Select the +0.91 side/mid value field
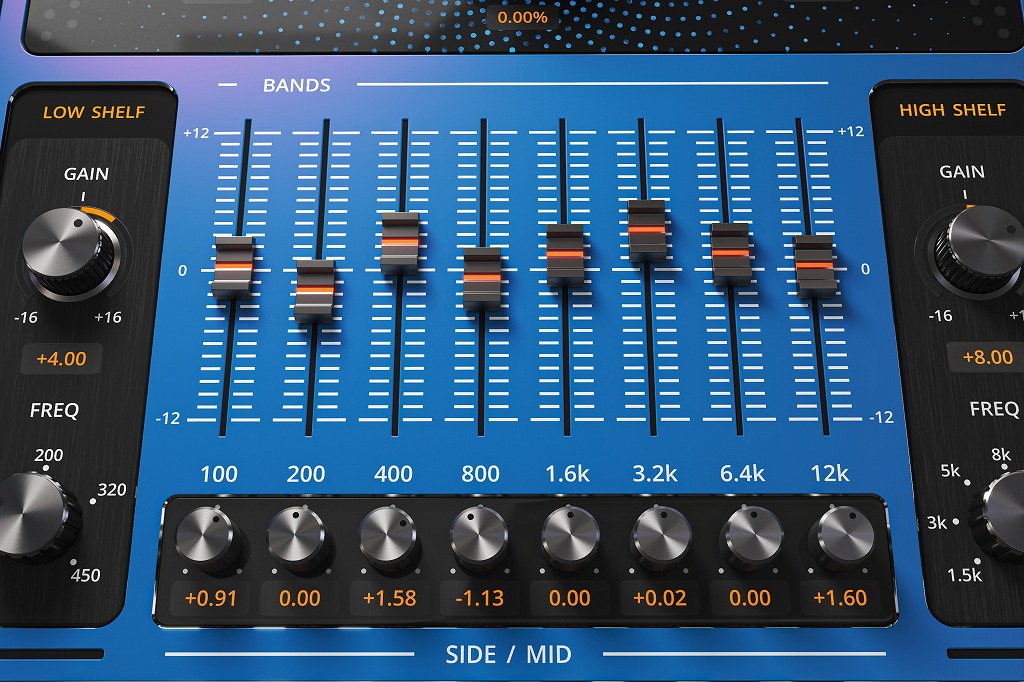 [210, 598]
